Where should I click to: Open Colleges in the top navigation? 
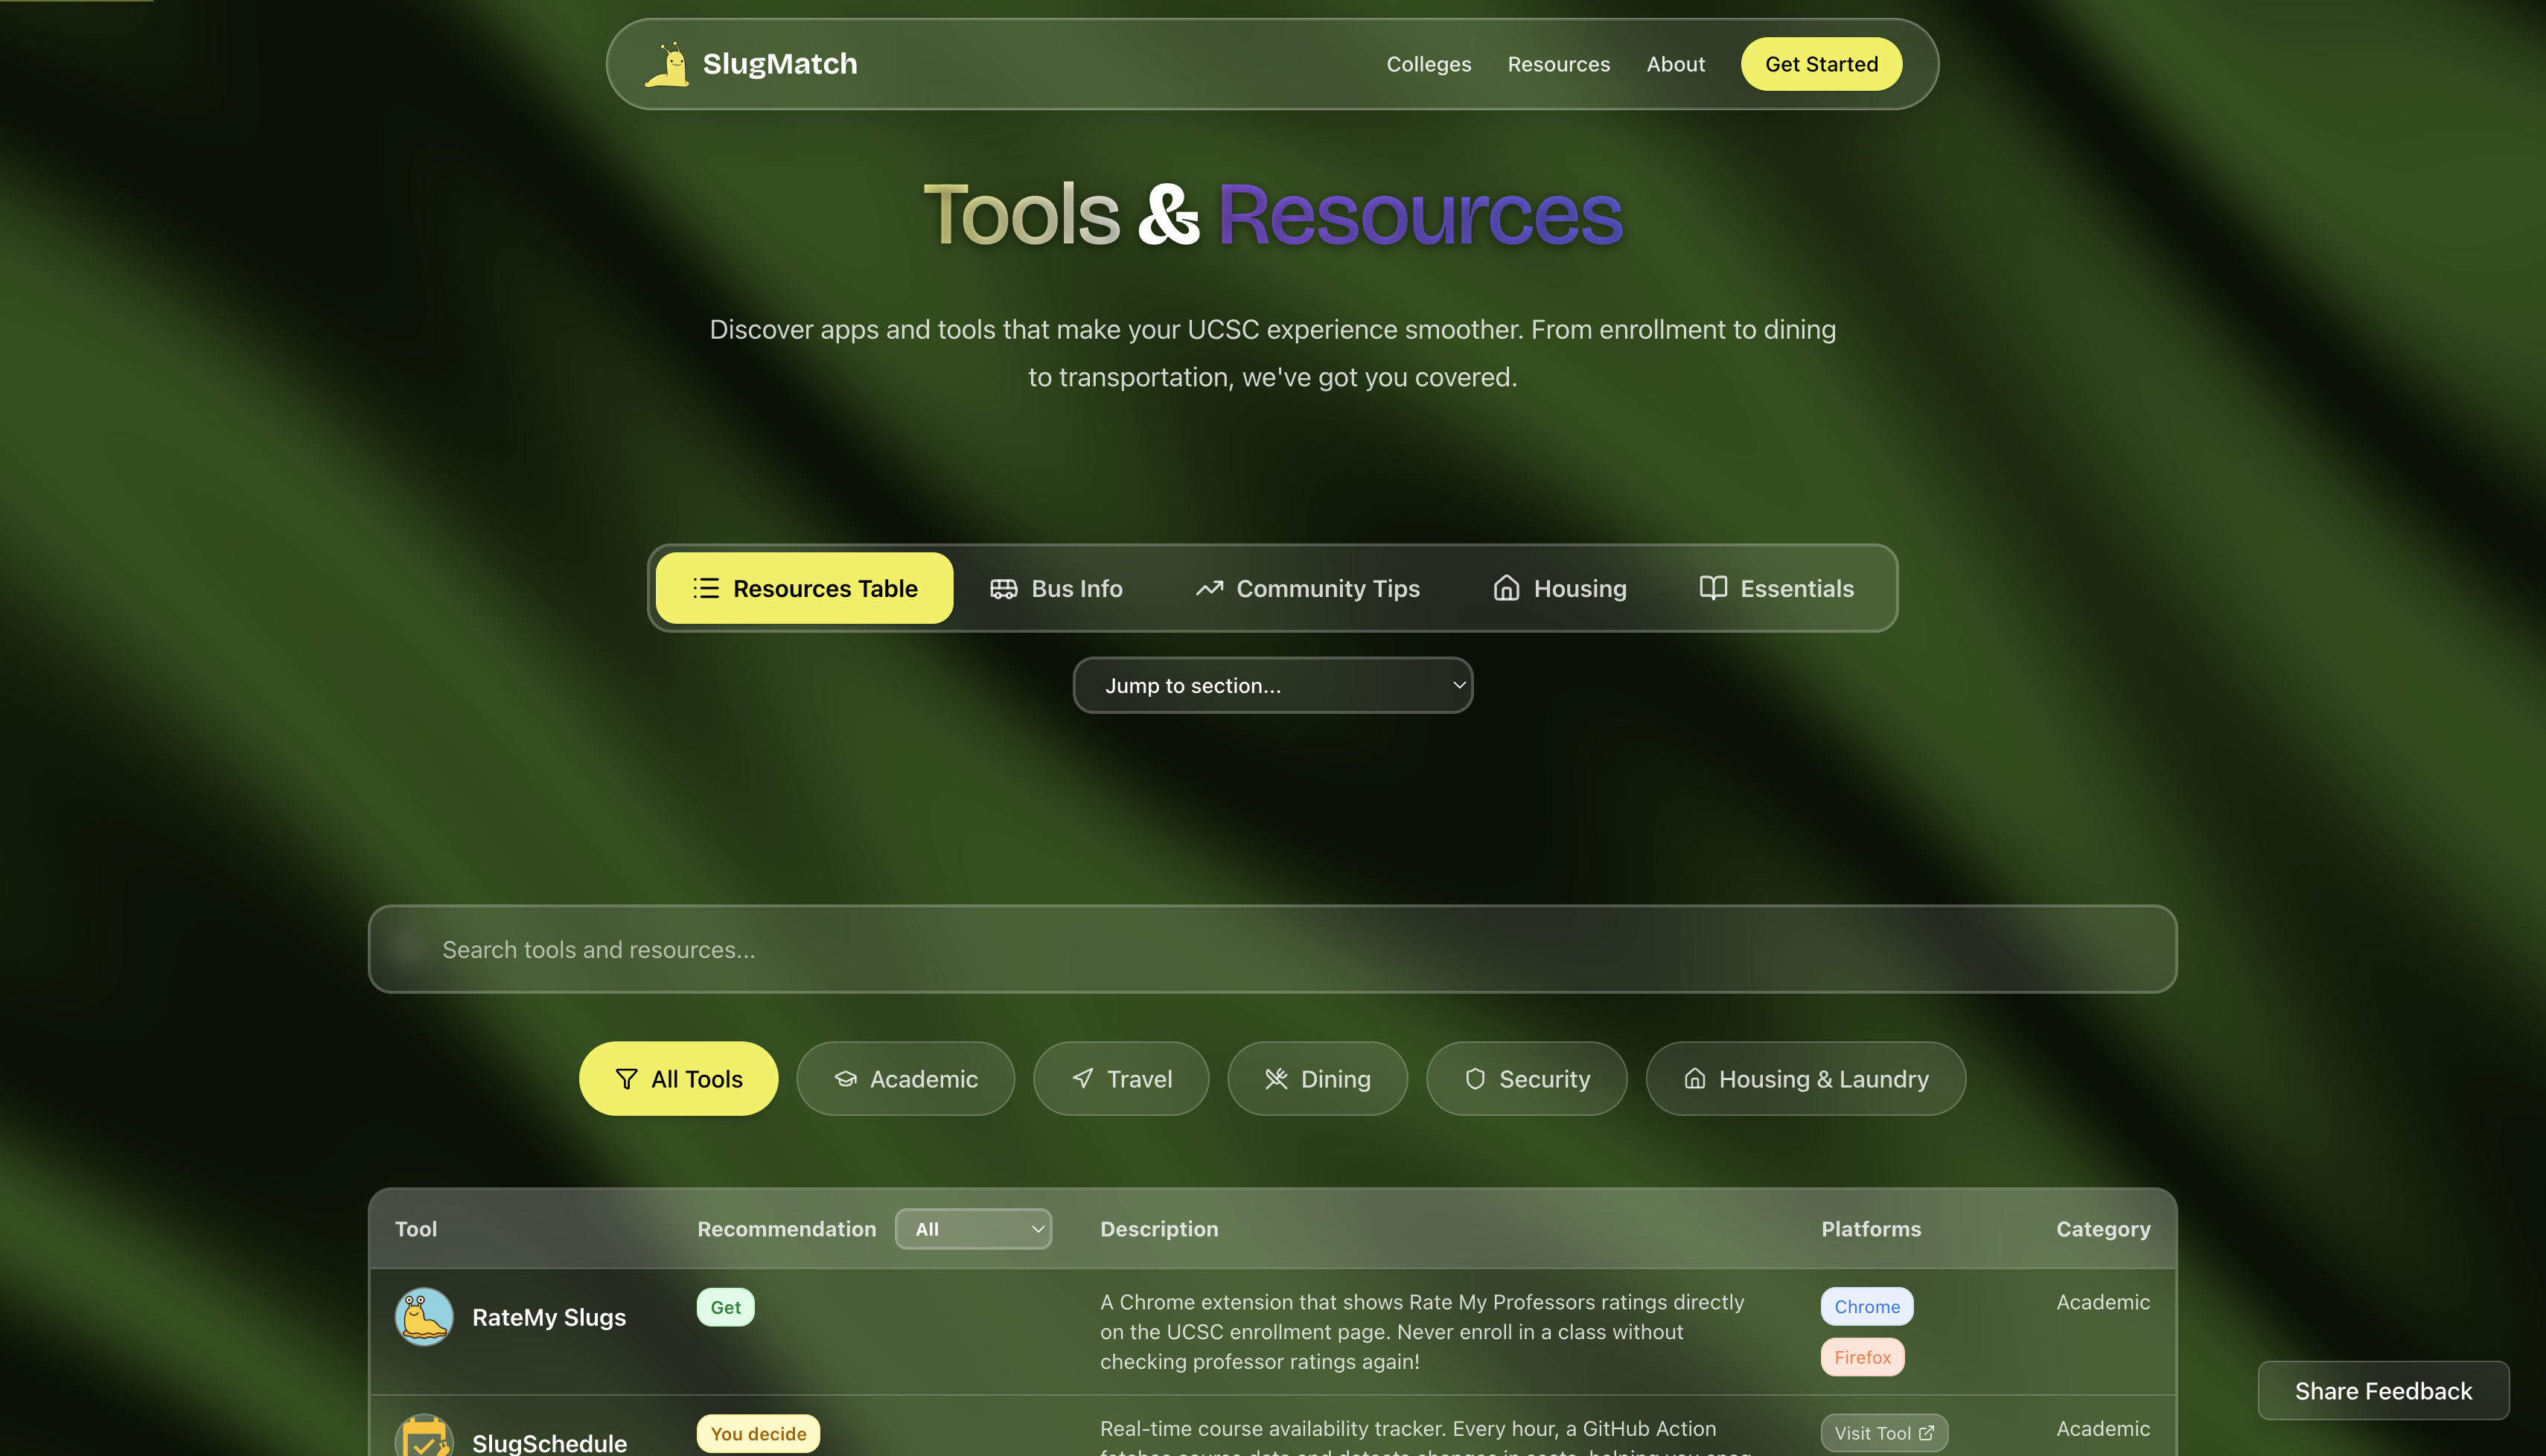(1428, 64)
